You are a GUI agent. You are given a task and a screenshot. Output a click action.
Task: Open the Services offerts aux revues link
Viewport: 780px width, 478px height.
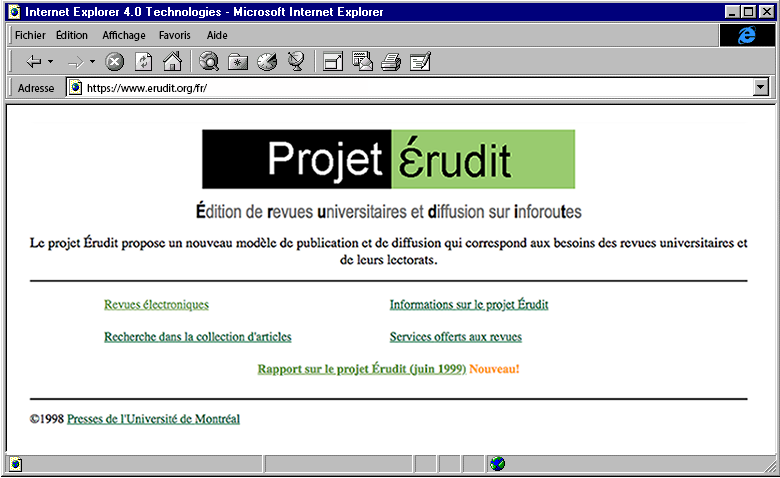[455, 337]
